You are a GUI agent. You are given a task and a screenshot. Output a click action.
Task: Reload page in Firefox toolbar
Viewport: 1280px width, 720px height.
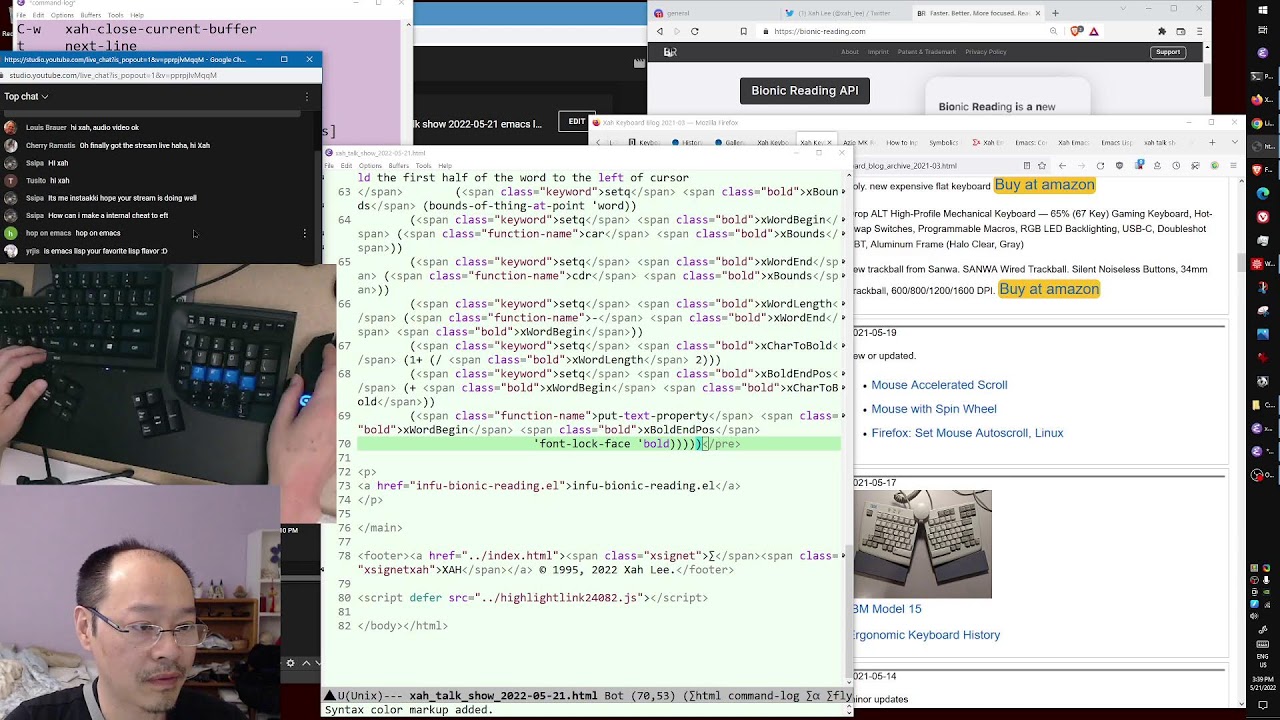[x=1100, y=166]
